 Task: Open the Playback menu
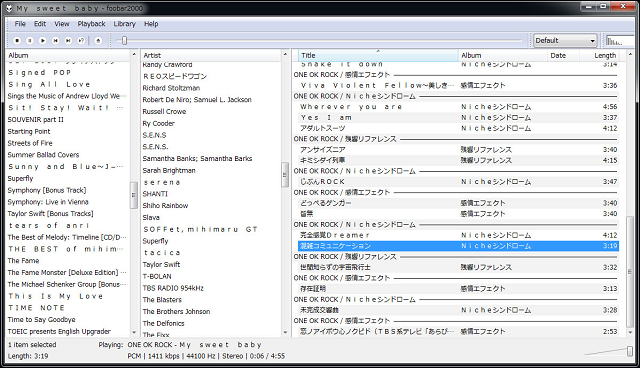pos(91,24)
